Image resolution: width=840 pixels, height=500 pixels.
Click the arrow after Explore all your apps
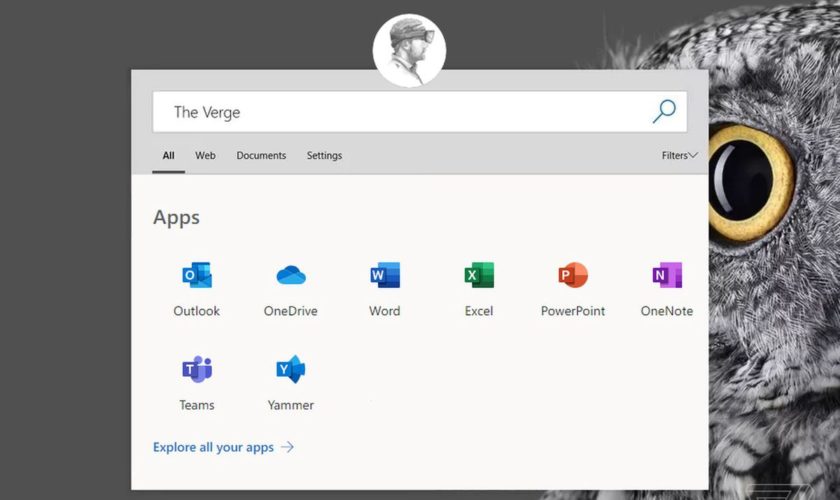click(x=288, y=448)
